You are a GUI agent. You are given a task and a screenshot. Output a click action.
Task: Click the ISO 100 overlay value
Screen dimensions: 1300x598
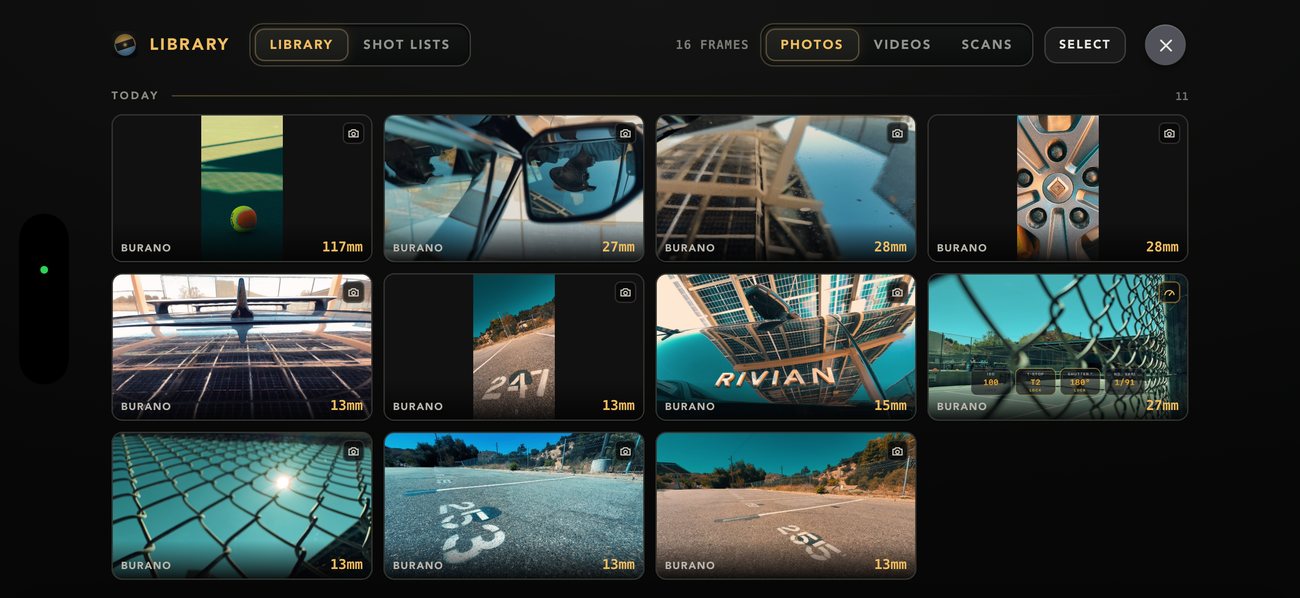pyautogui.click(x=991, y=382)
